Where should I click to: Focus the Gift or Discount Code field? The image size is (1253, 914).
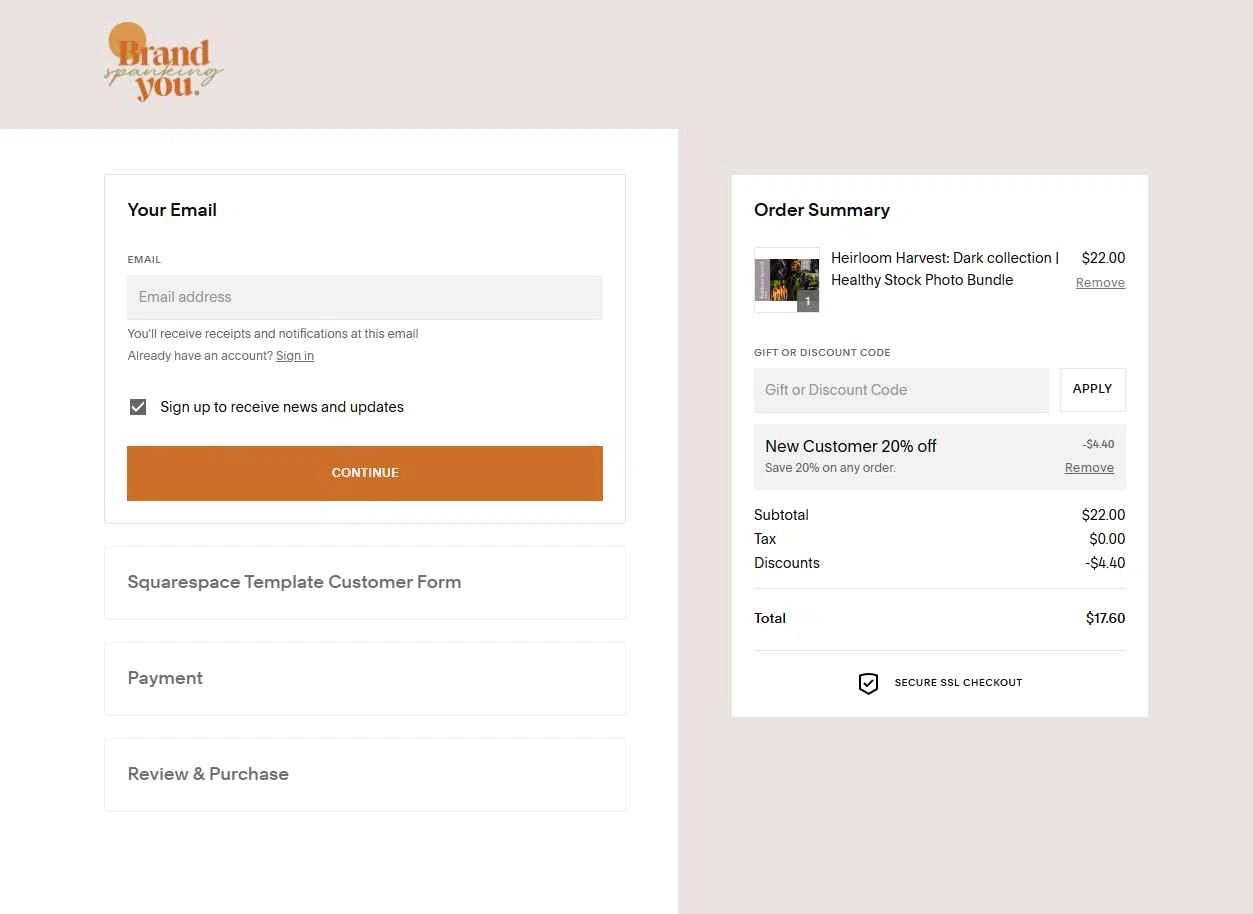pyautogui.click(x=901, y=390)
